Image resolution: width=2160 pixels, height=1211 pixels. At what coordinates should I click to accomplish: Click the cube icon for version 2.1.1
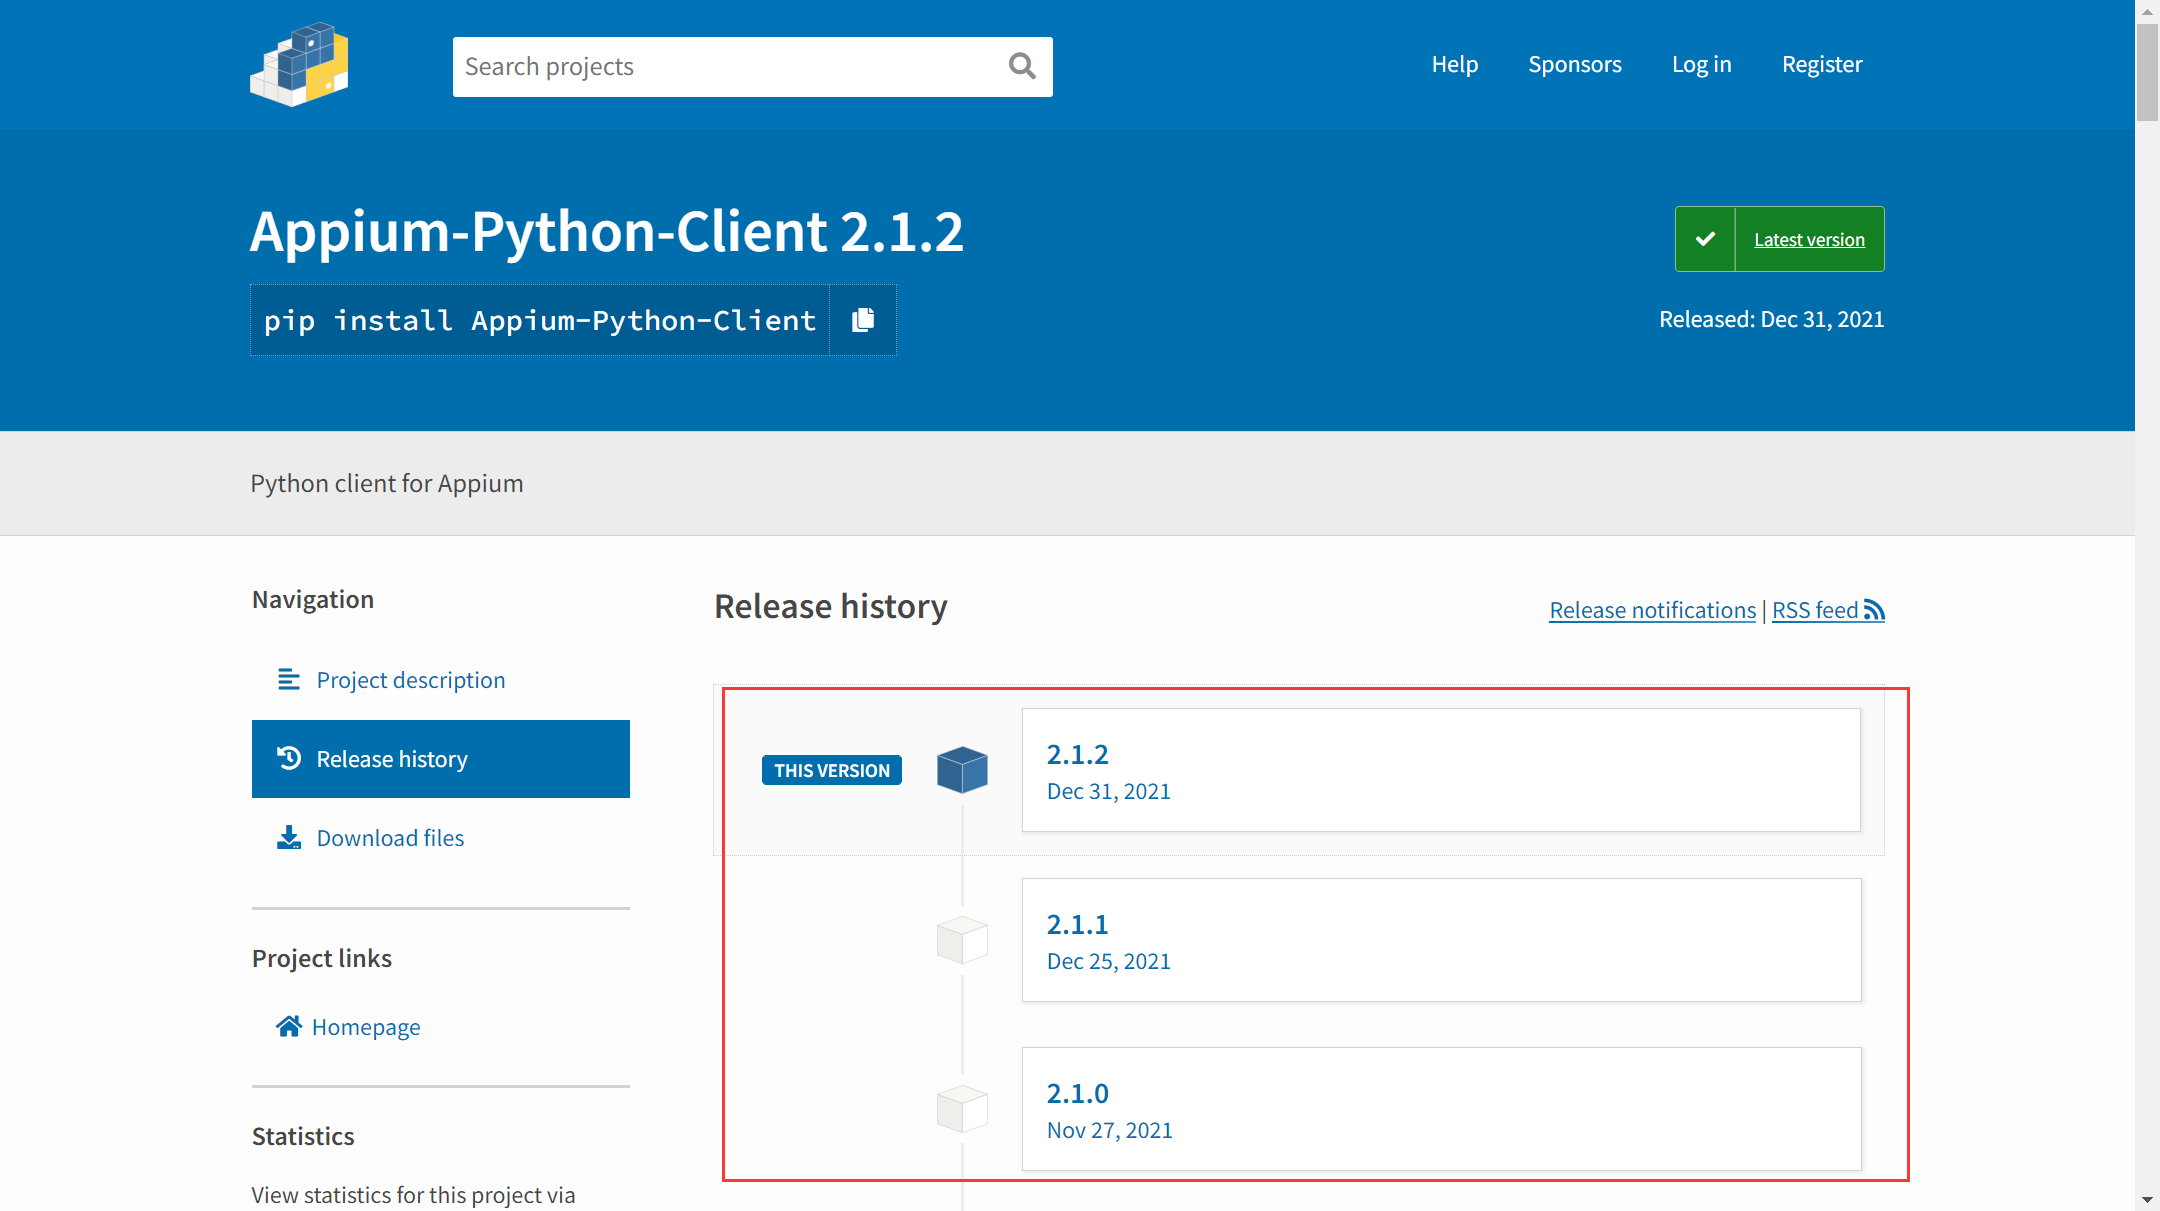point(961,938)
